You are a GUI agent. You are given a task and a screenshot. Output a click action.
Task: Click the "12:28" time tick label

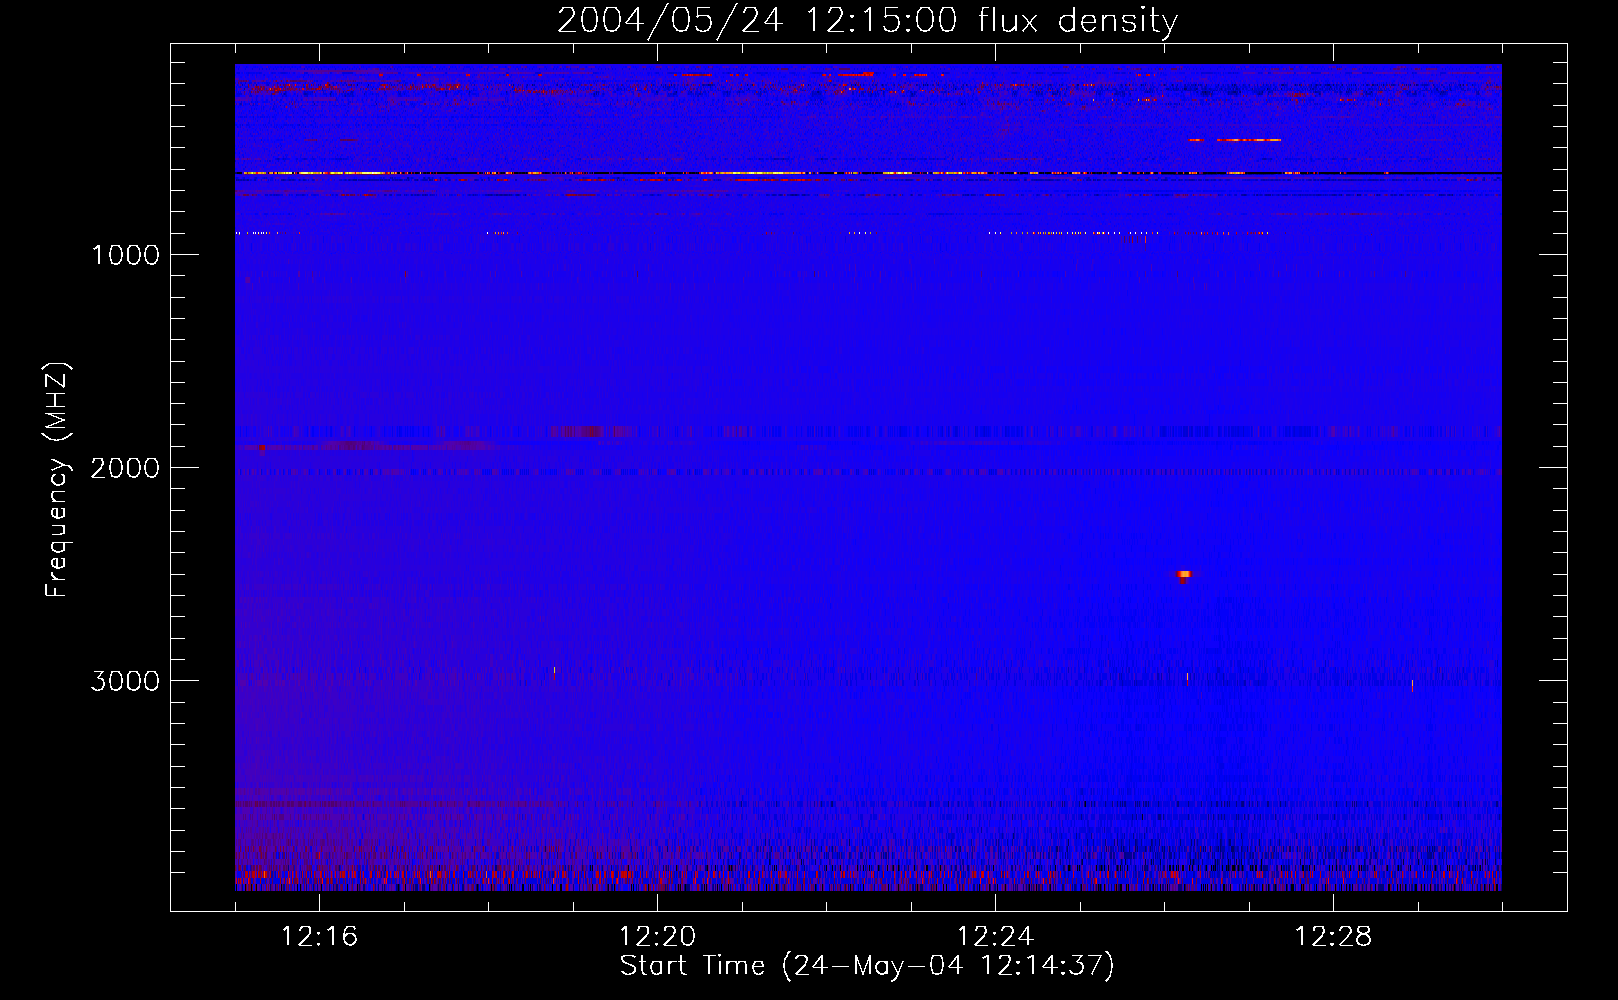point(1333,937)
